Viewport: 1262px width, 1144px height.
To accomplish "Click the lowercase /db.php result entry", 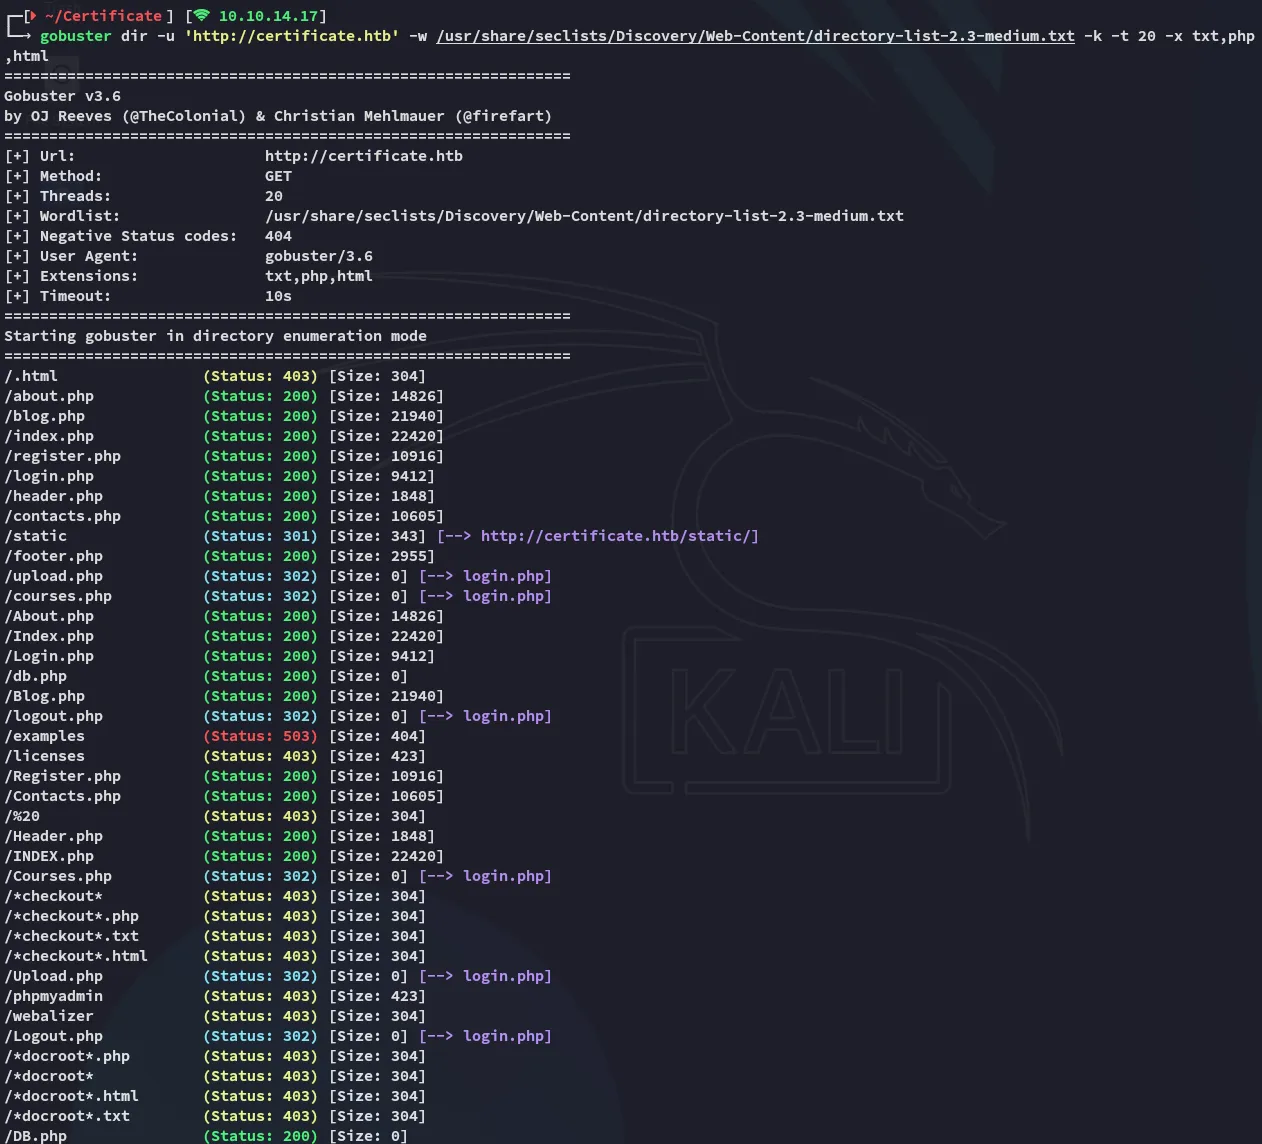I will point(36,676).
